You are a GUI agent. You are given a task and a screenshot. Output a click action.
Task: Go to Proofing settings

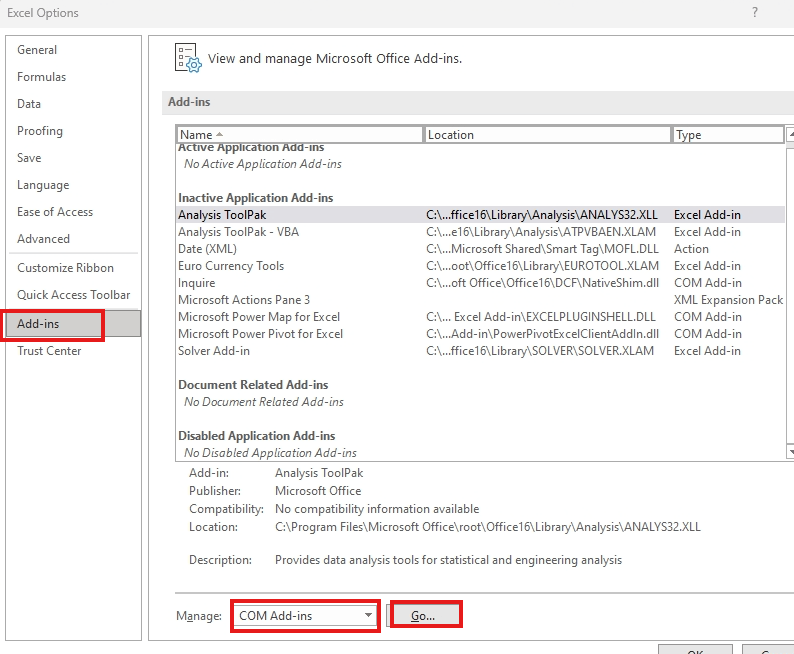40,131
